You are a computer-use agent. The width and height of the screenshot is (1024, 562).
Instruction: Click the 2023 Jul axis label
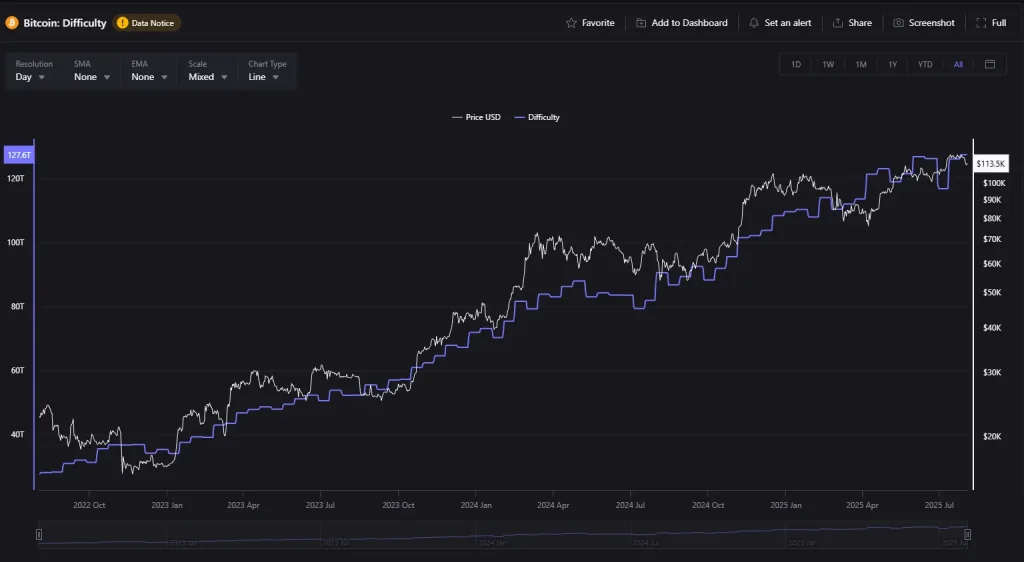click(x=320, y=505)
